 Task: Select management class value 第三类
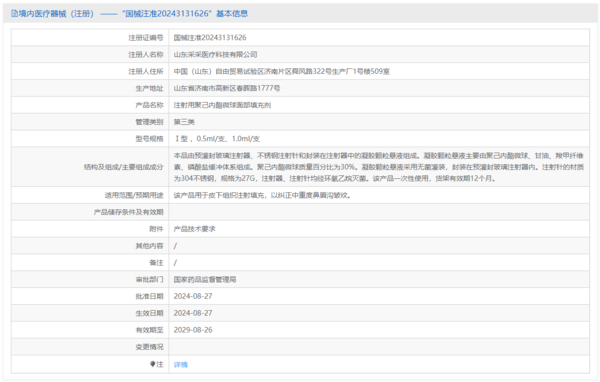[x=184, y=122]
